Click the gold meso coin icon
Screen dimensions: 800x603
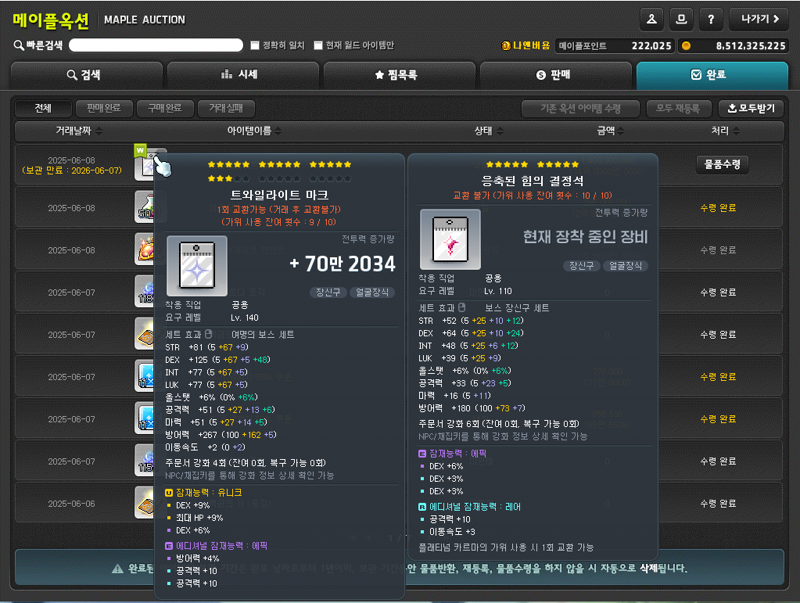[686, 46]
